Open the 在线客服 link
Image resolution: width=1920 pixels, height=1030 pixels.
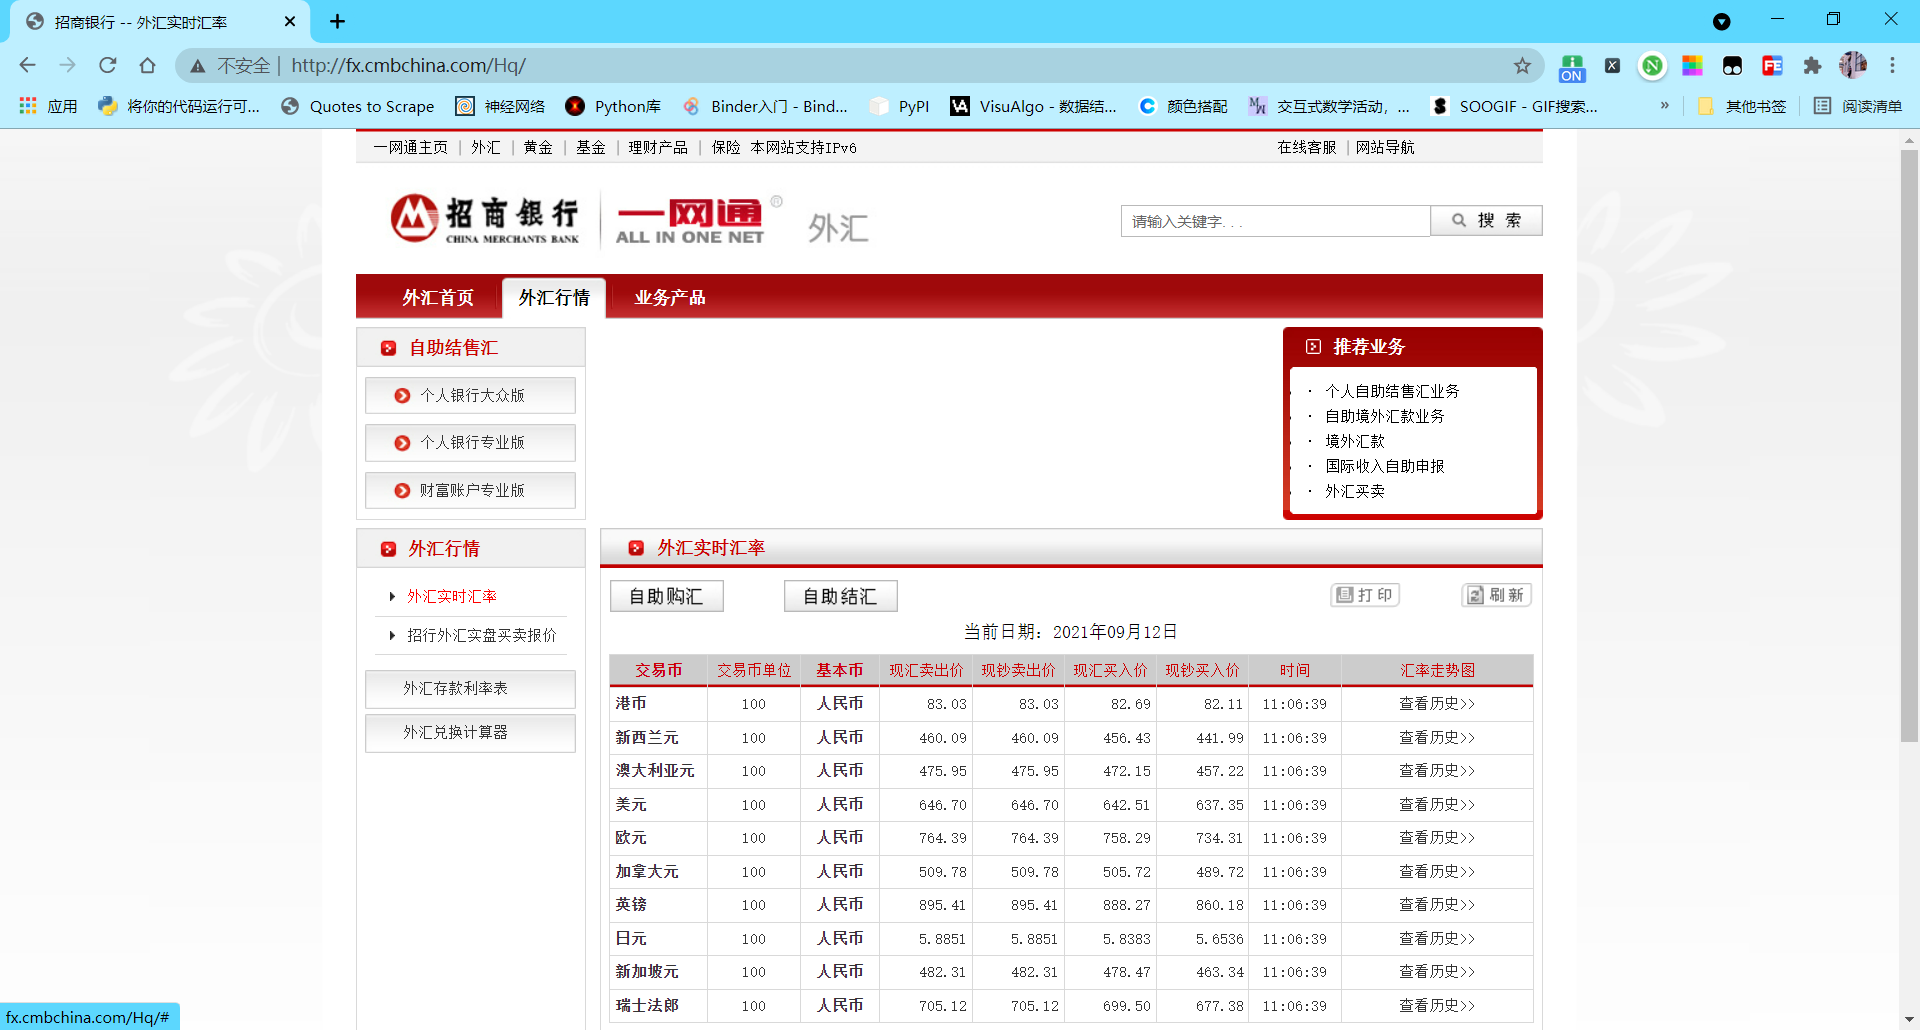(x=1306, y=147)
